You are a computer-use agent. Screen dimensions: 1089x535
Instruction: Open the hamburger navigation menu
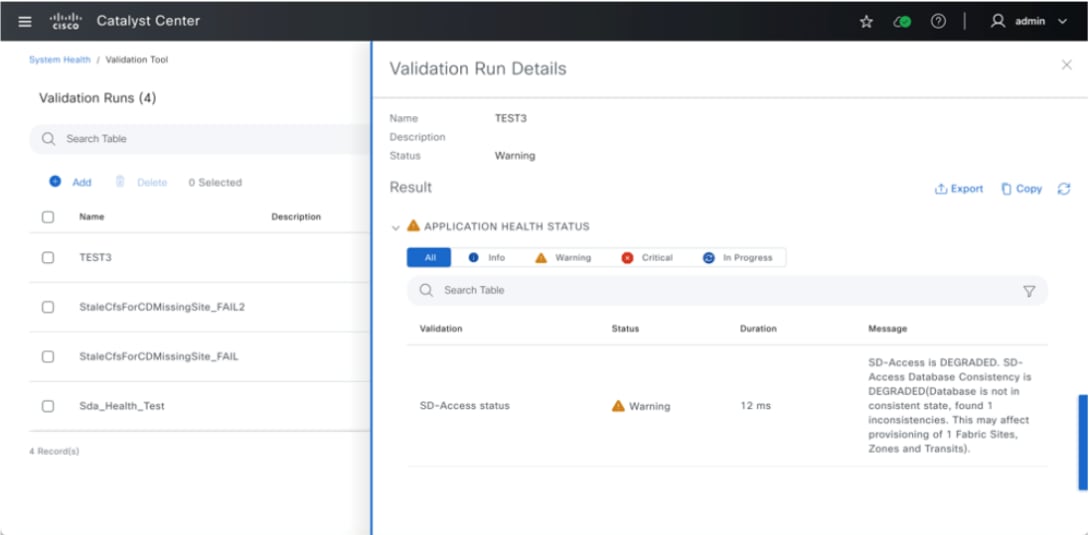(x=25, y=21)
